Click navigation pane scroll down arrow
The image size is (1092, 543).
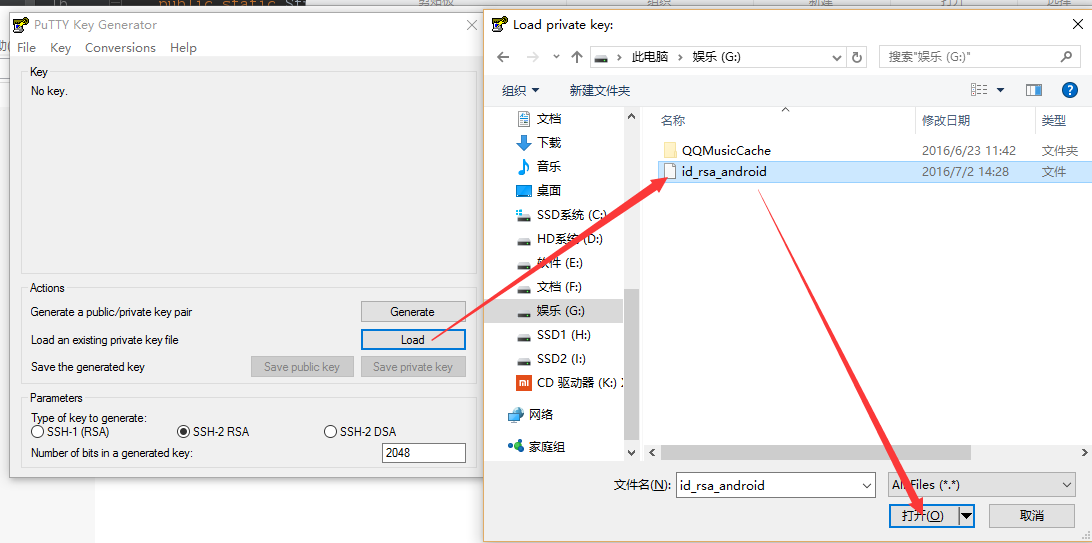(631, 452)
